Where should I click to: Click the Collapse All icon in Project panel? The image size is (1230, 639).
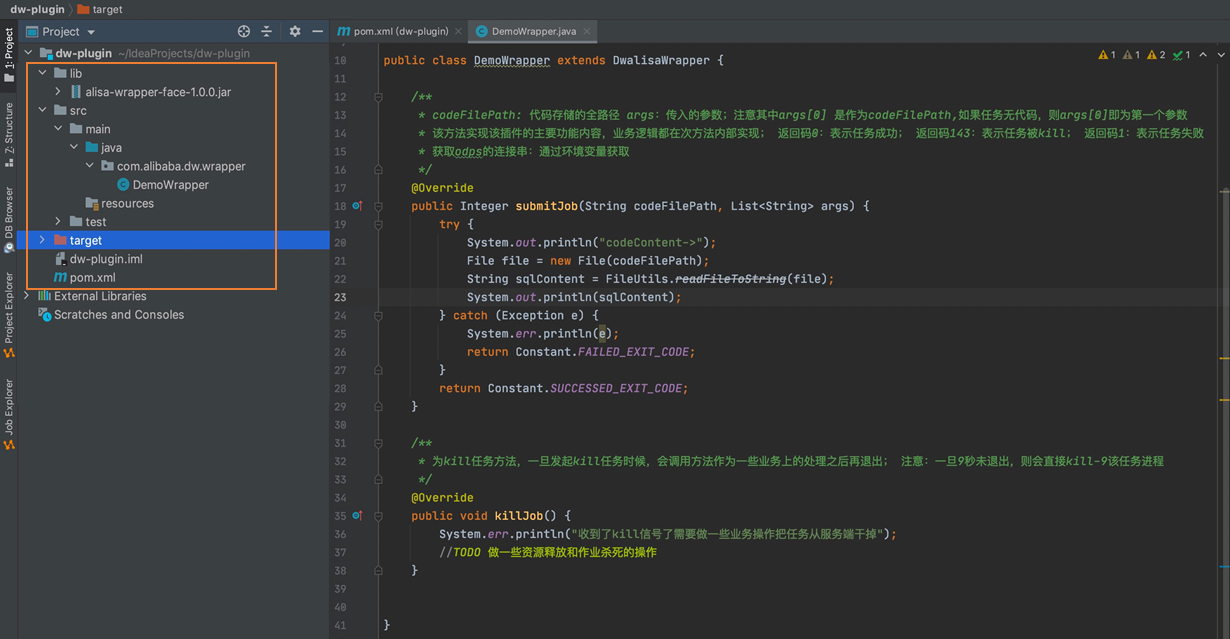[267, 31]
